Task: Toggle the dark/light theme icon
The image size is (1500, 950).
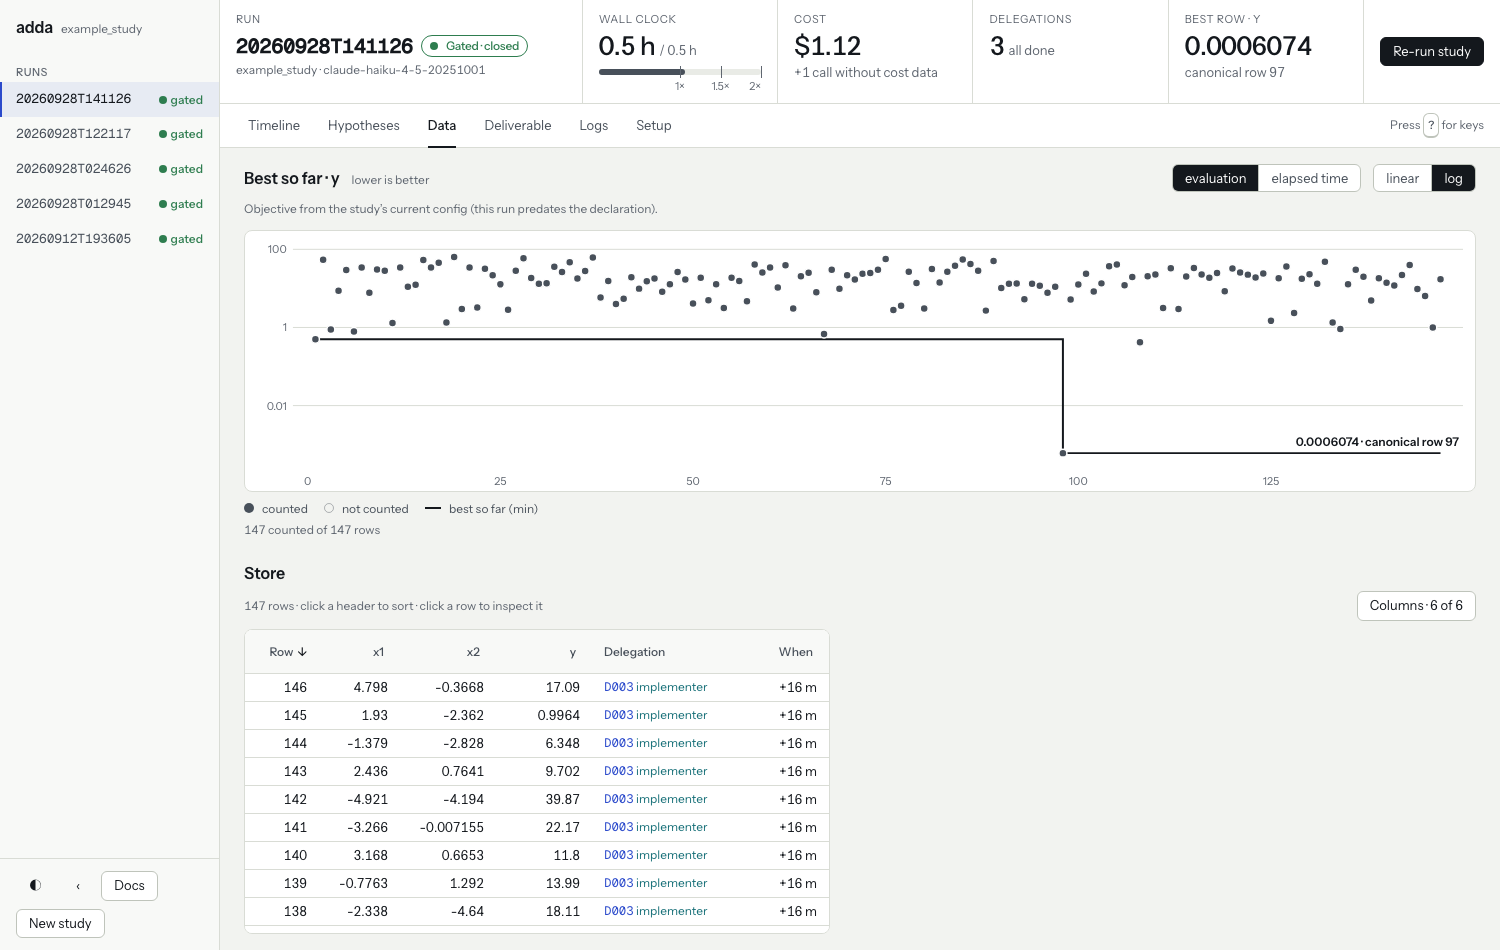Action: coord(36,885)
